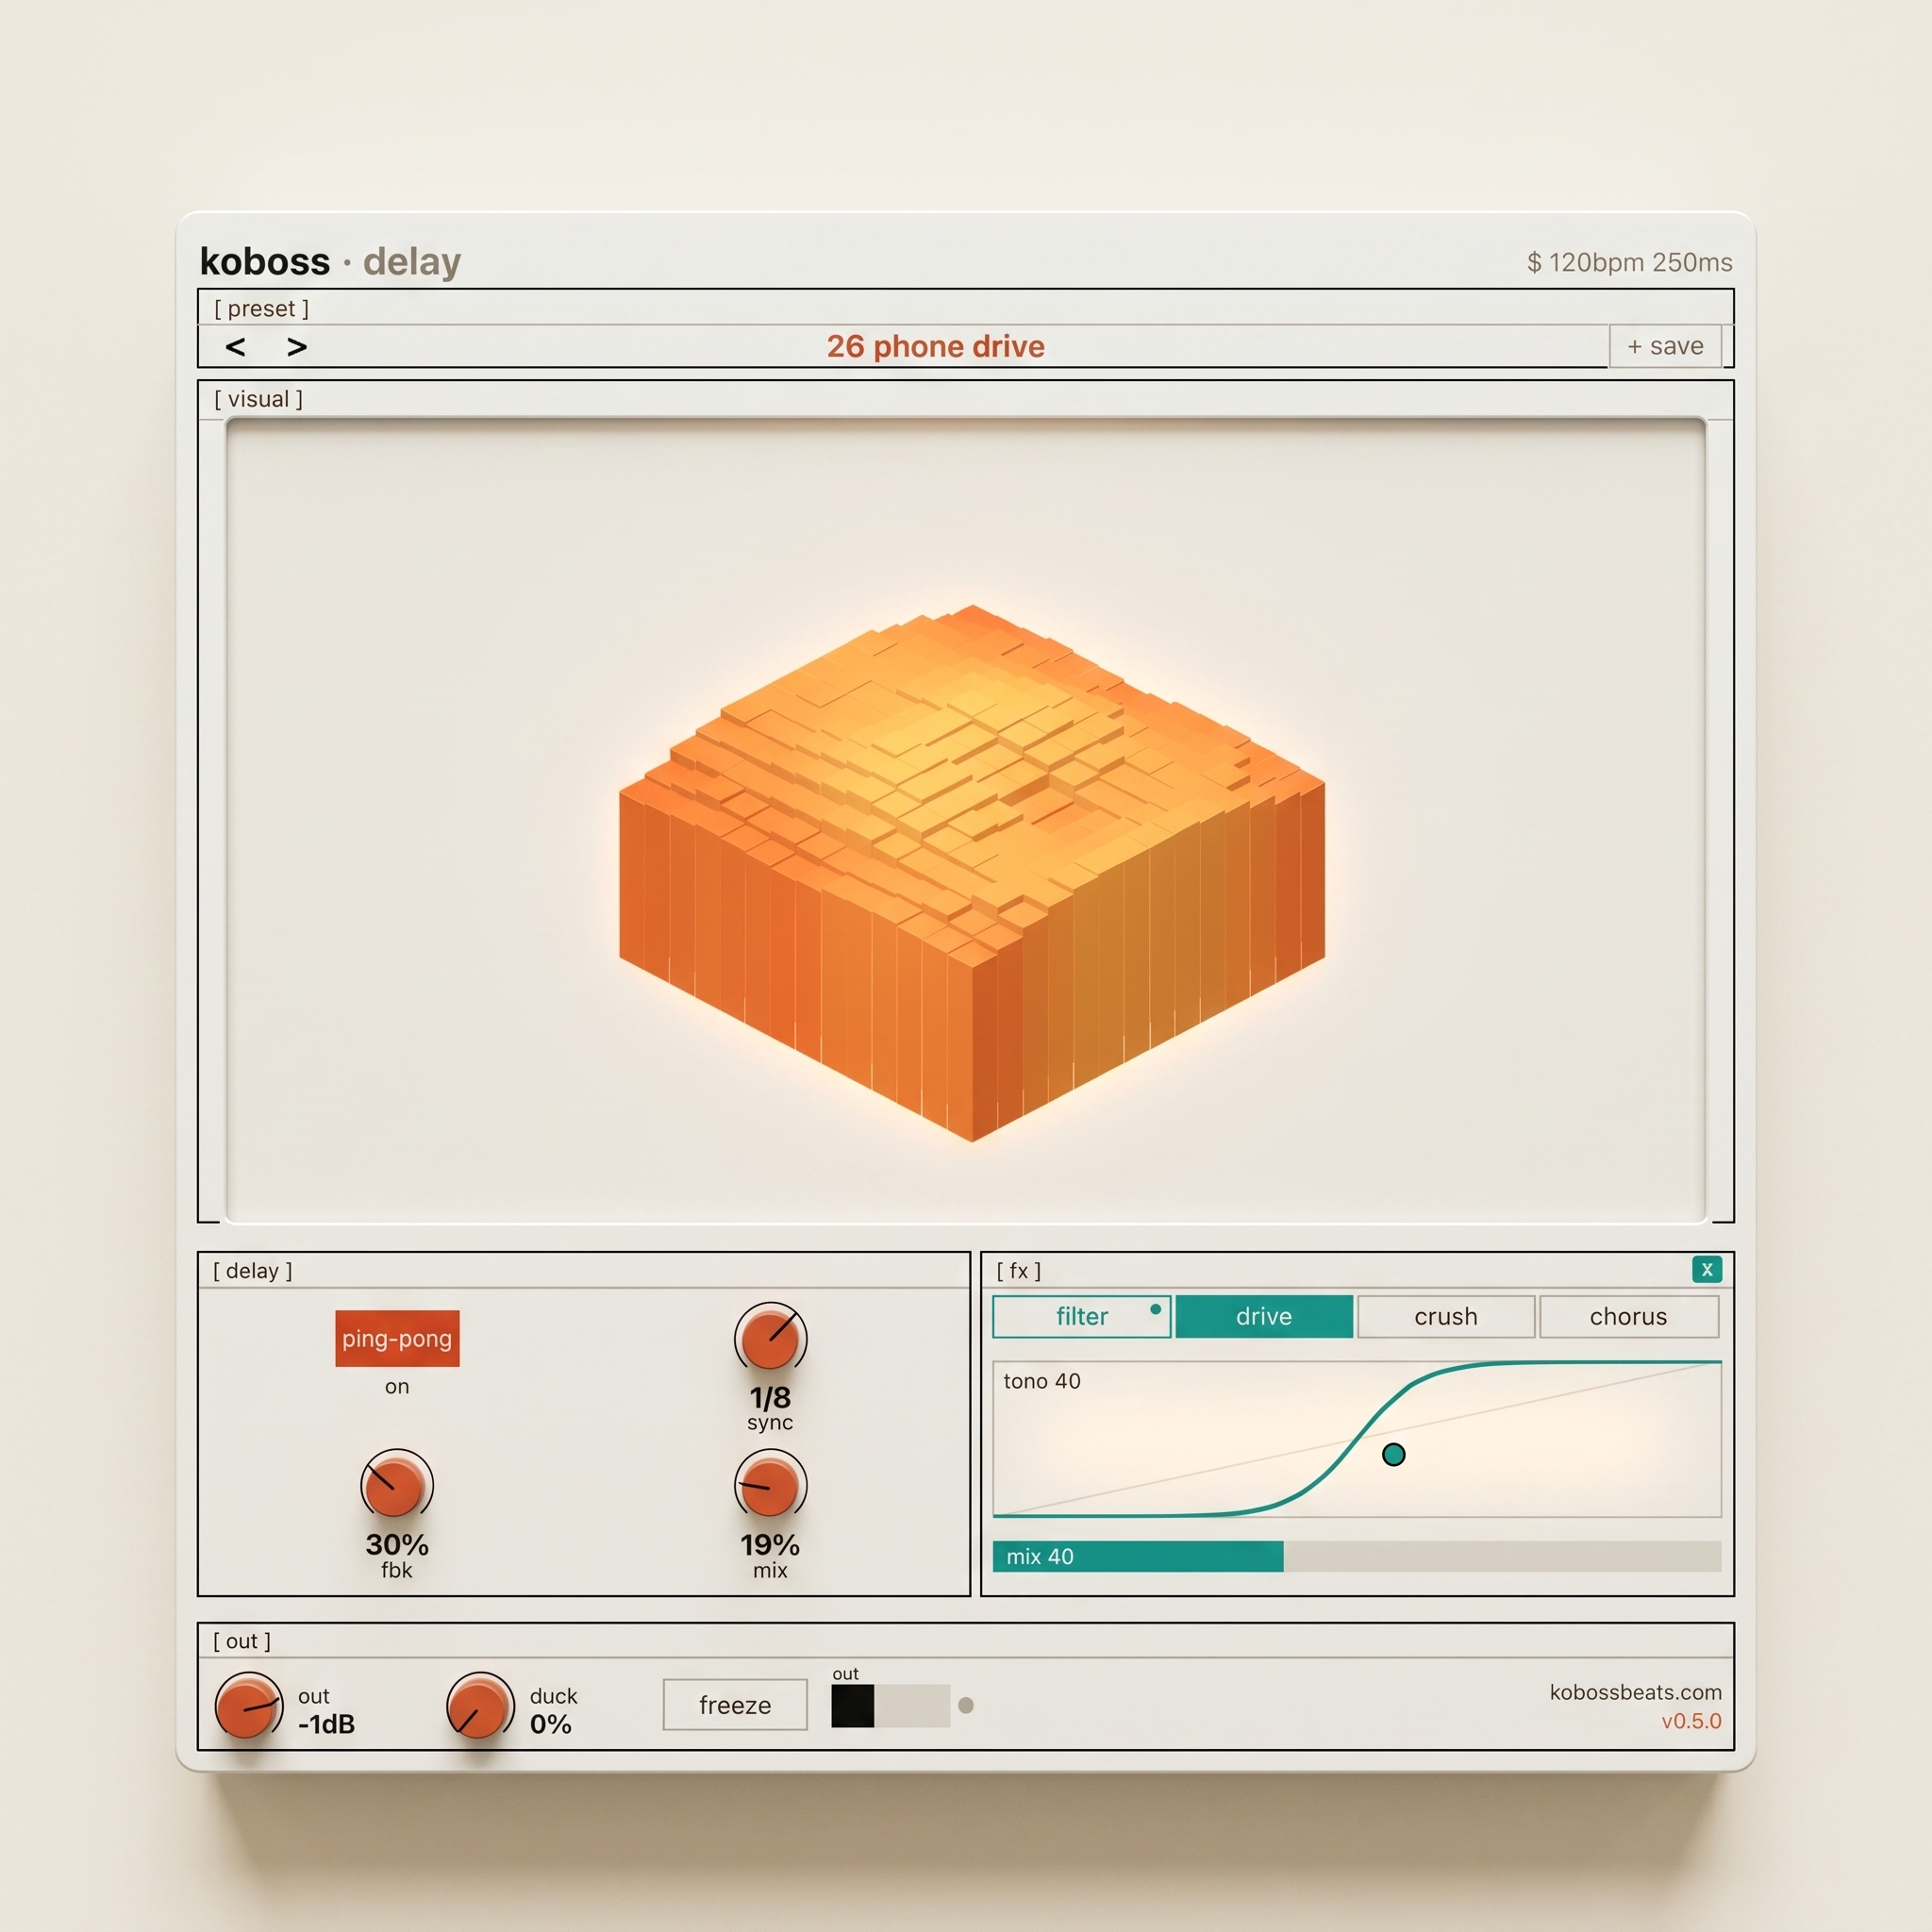Click the sync 1/8 knob
The height and width of the screenshot is (1932, 1932).
coord(770,1338)
